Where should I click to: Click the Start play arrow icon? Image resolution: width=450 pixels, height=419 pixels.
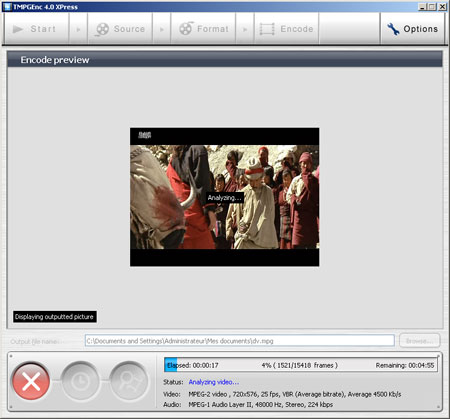[18, 29]
